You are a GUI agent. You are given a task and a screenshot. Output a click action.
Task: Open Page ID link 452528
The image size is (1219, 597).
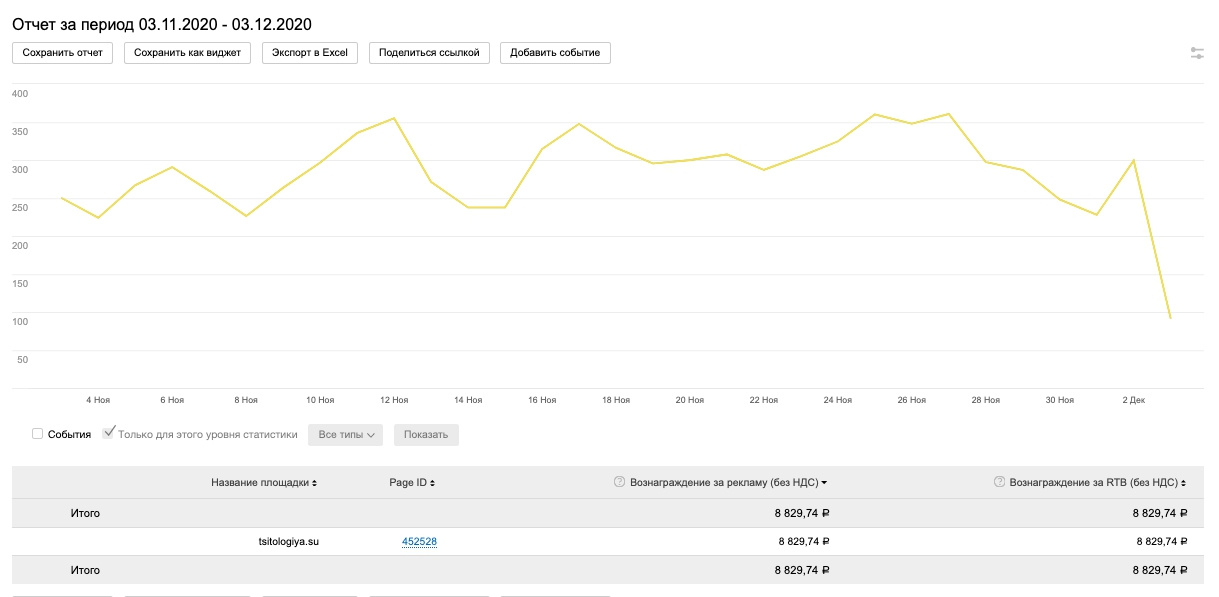420,542
